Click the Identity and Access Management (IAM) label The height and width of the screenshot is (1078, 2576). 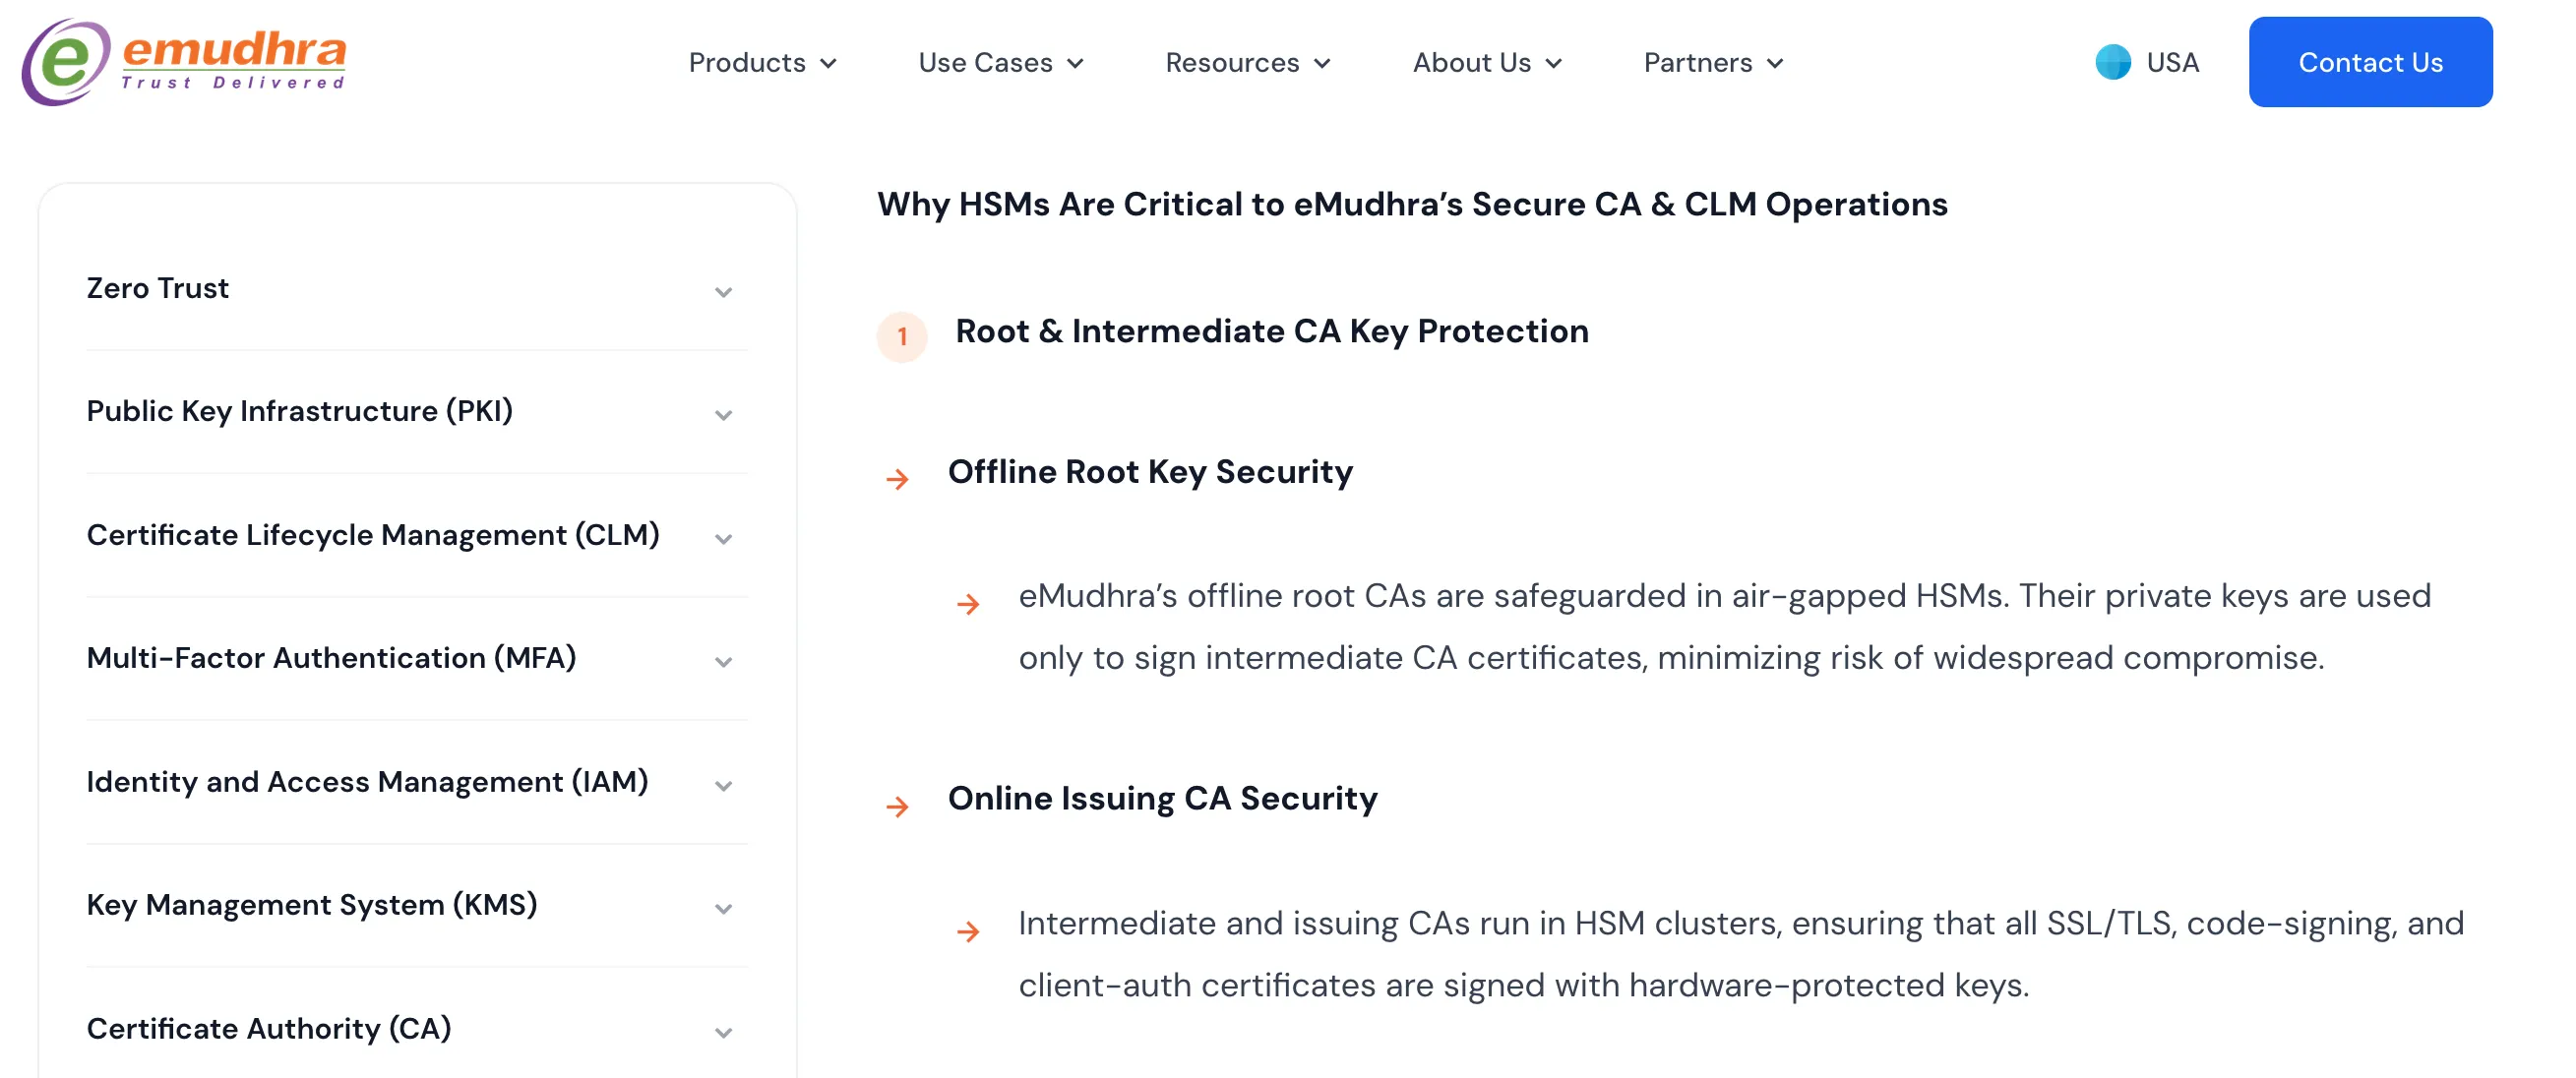pos(367,782)
